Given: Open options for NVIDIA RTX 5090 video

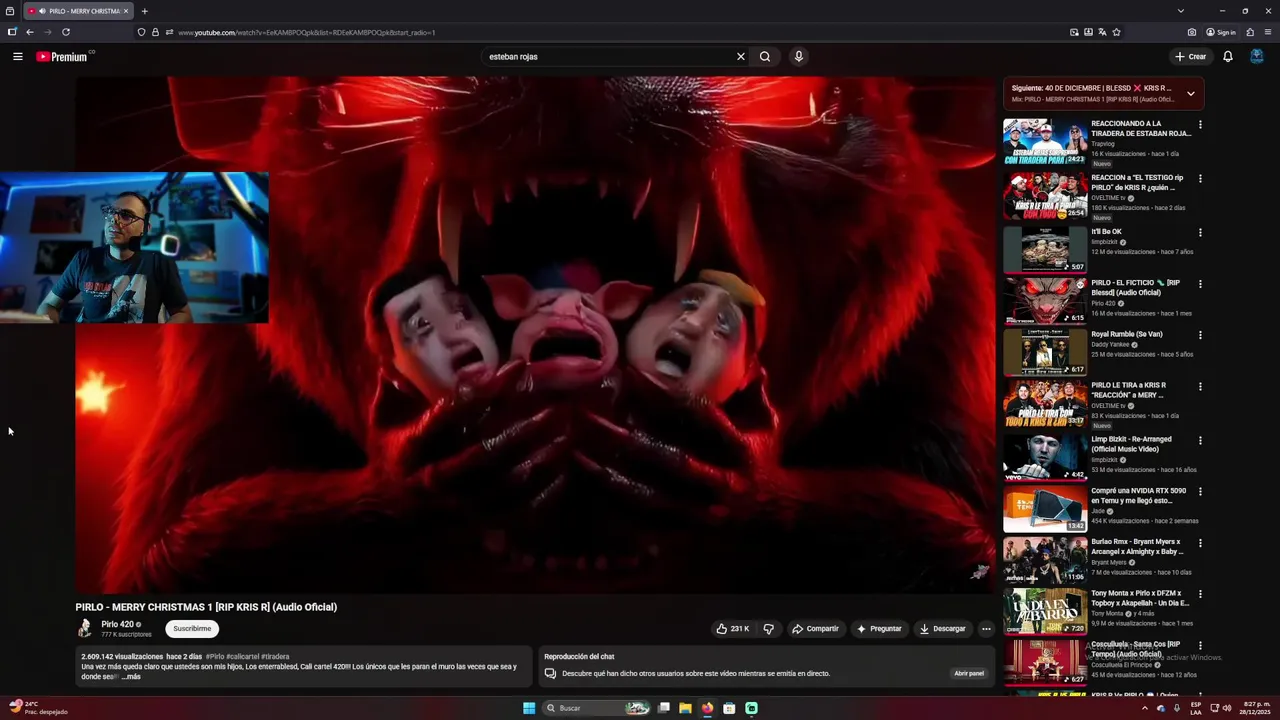Looking at the screenshot, I should point(1200,492).
